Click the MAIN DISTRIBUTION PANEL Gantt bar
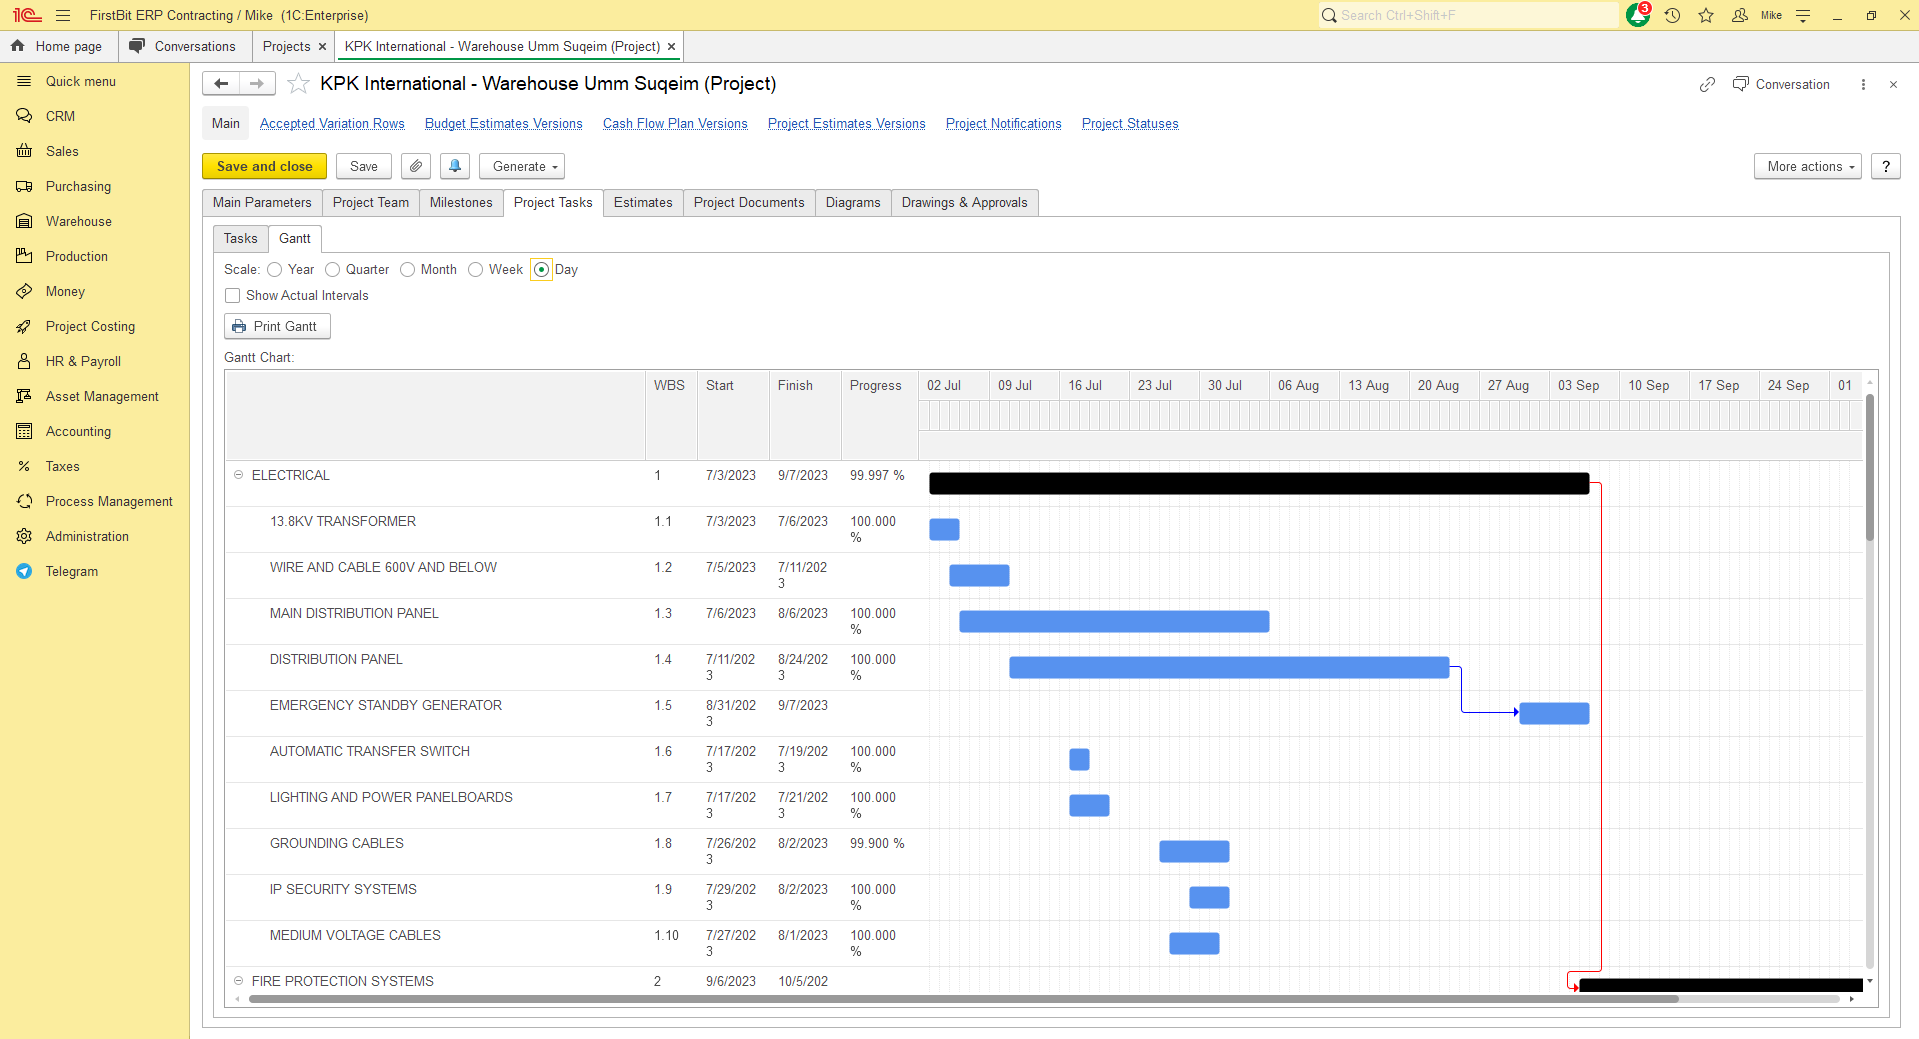The width and height of the screenshot is (1919, 1039). click(1113, 622)
